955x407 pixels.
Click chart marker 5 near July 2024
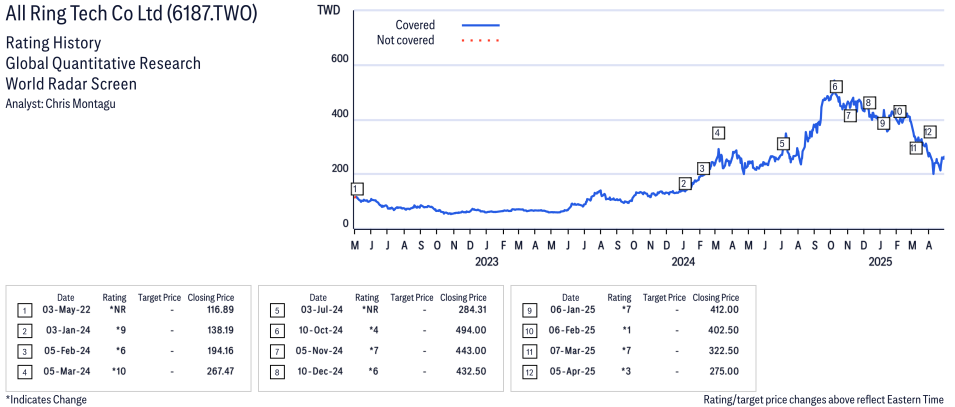[x=783, y=144]
